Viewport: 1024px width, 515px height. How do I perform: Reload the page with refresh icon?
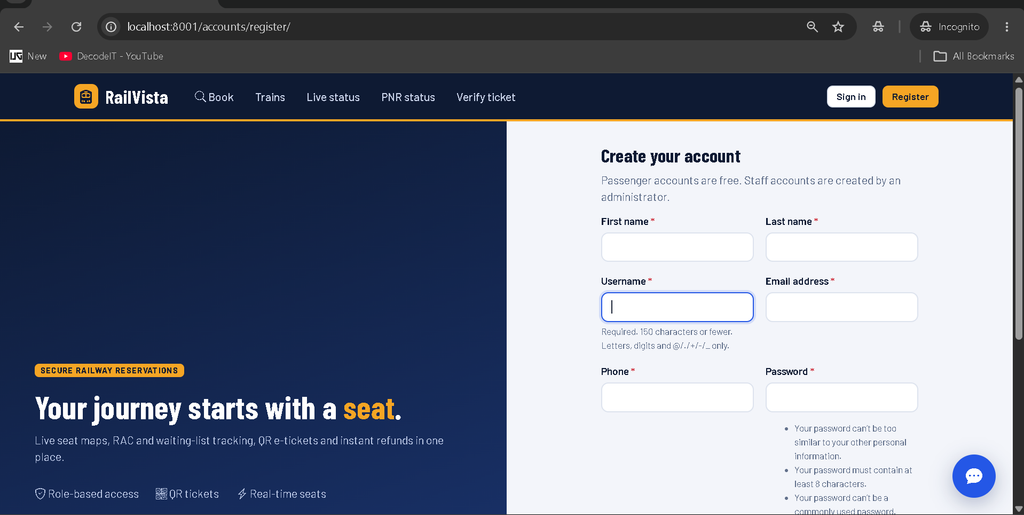pyautogui.click(x=76, y=27)
